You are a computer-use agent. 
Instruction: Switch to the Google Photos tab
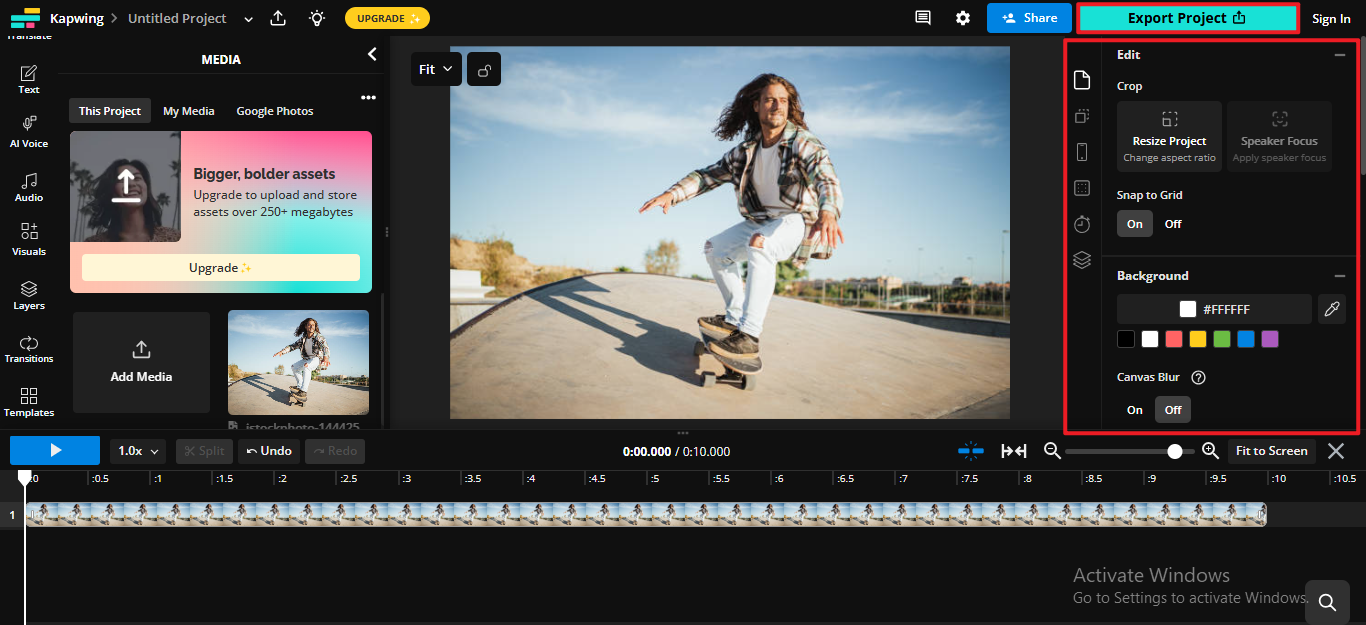click(274, 110)
